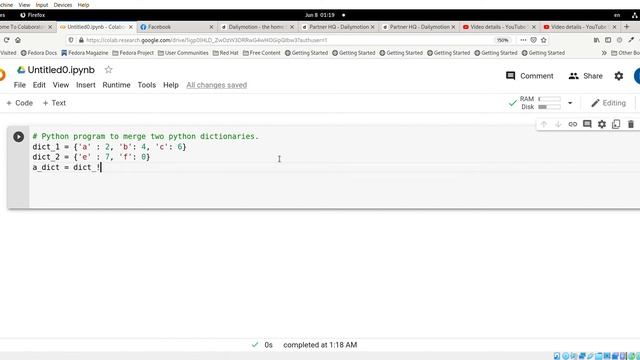
Task: Add a new Text cell
Action: (54, 103)
